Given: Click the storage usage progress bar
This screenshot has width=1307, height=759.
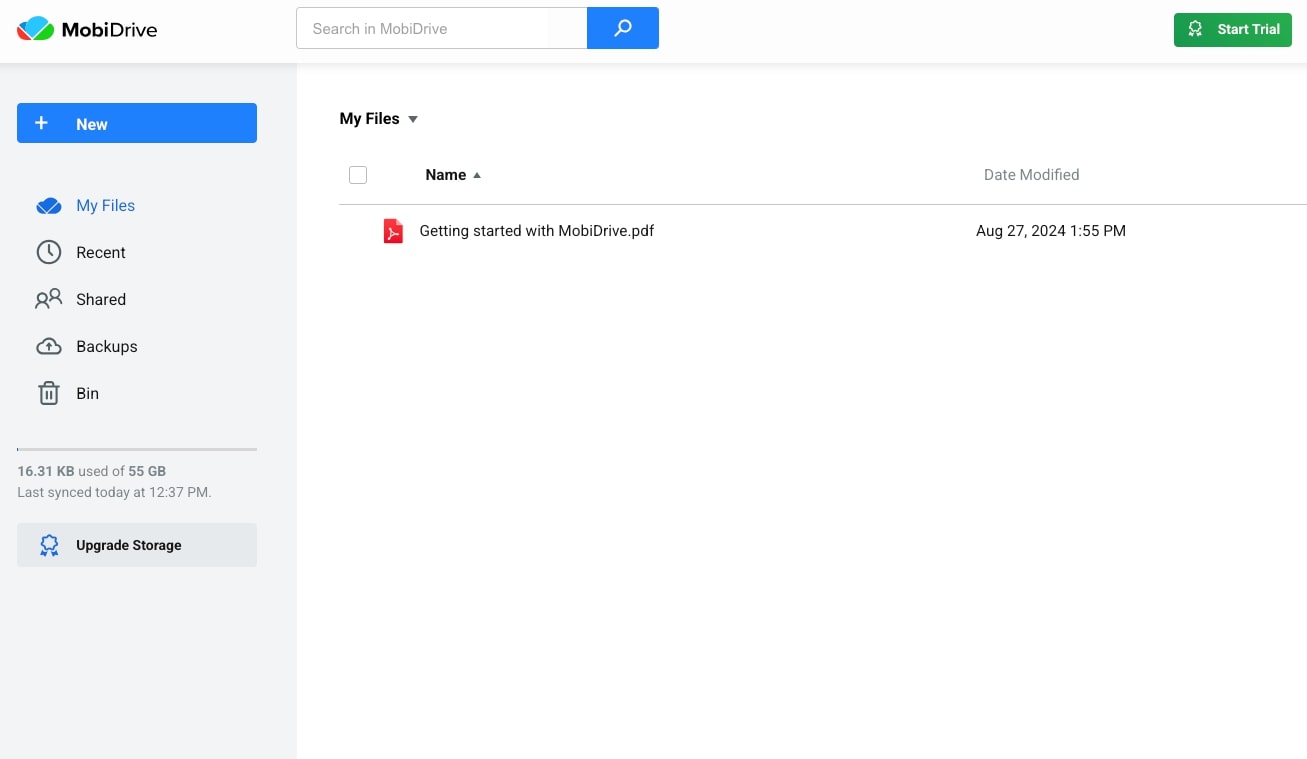Looking at the screenshot, I should [x=137, y=449].
